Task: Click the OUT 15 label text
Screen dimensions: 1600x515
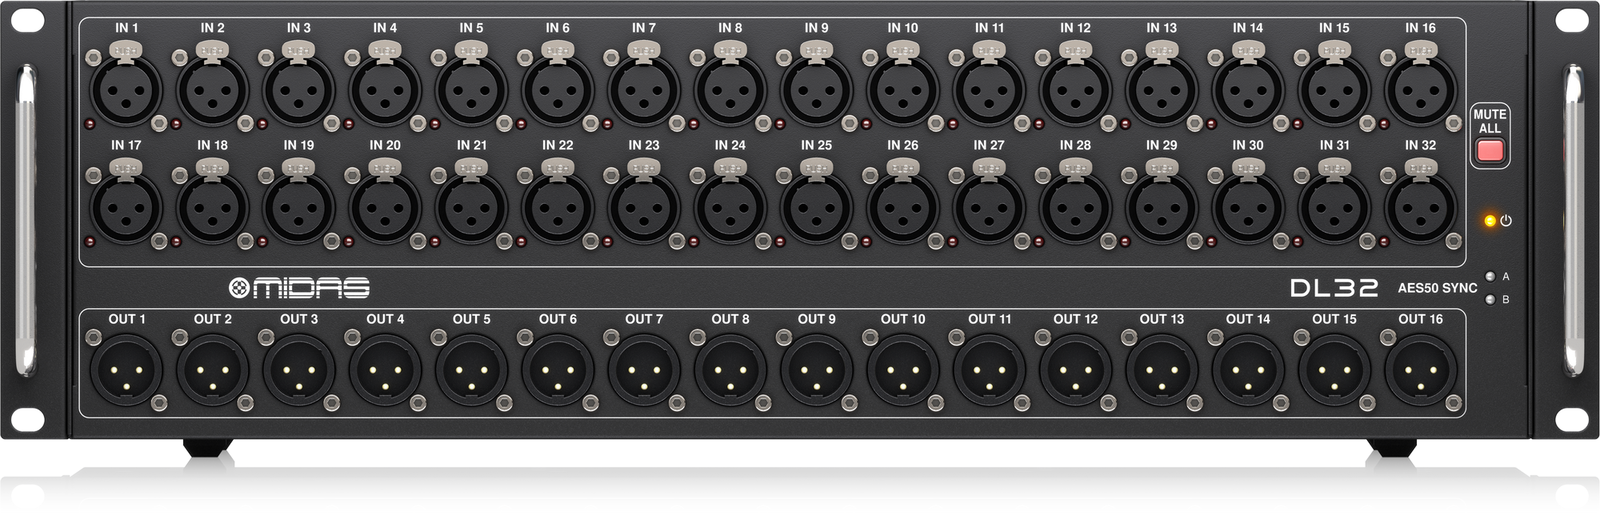Action: (1334, 319)
